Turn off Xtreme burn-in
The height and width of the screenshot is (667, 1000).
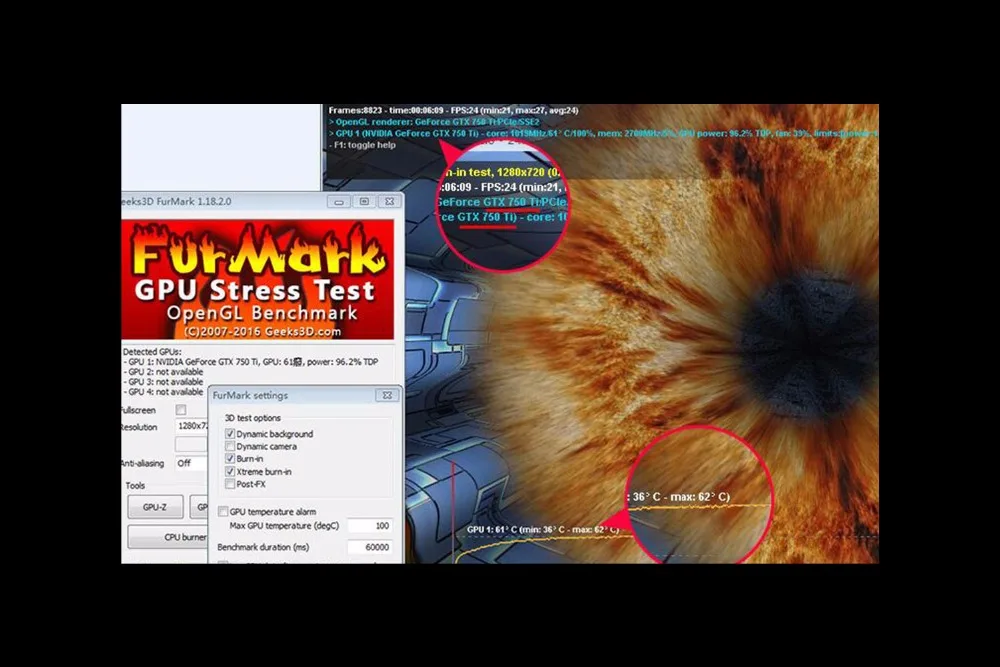pyautogui.click(x=230, y=471)
